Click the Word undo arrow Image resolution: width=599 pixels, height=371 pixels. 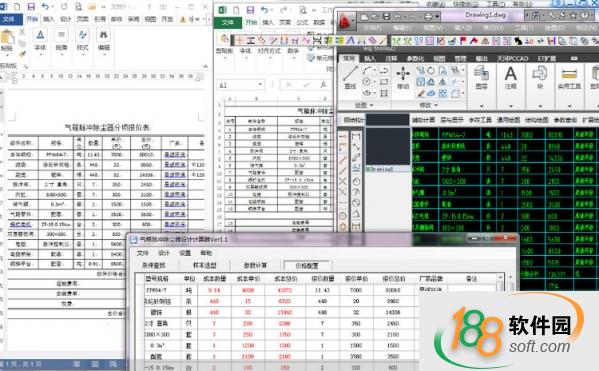coord(45,6)
